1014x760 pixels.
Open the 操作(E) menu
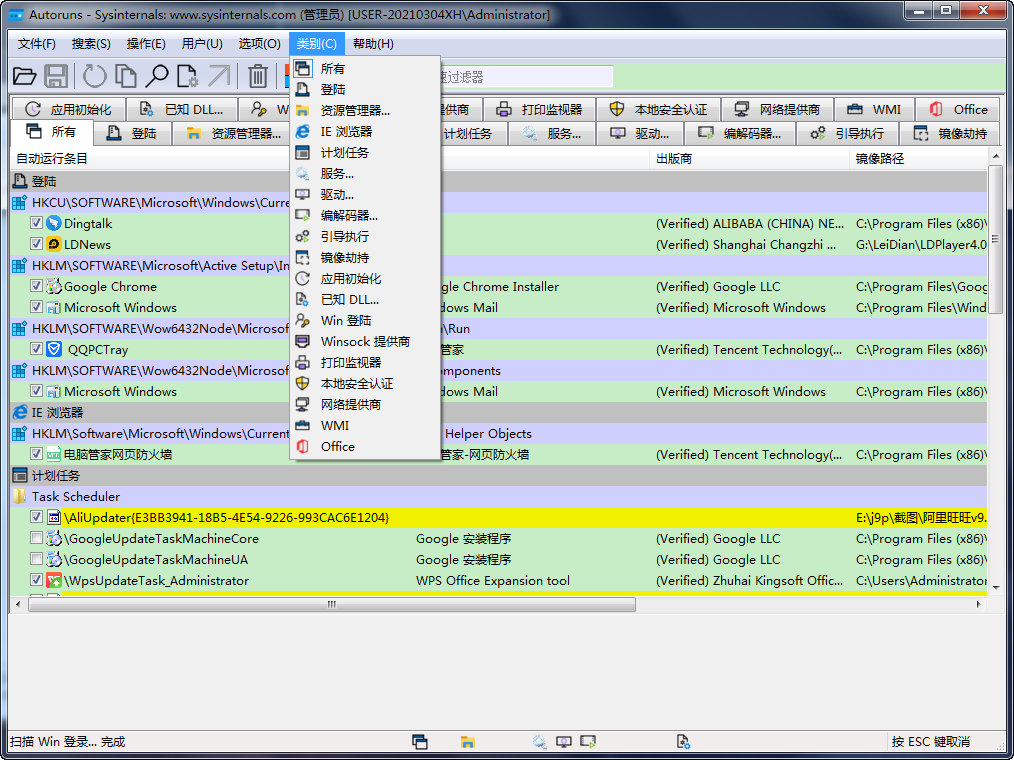(146, 44)
